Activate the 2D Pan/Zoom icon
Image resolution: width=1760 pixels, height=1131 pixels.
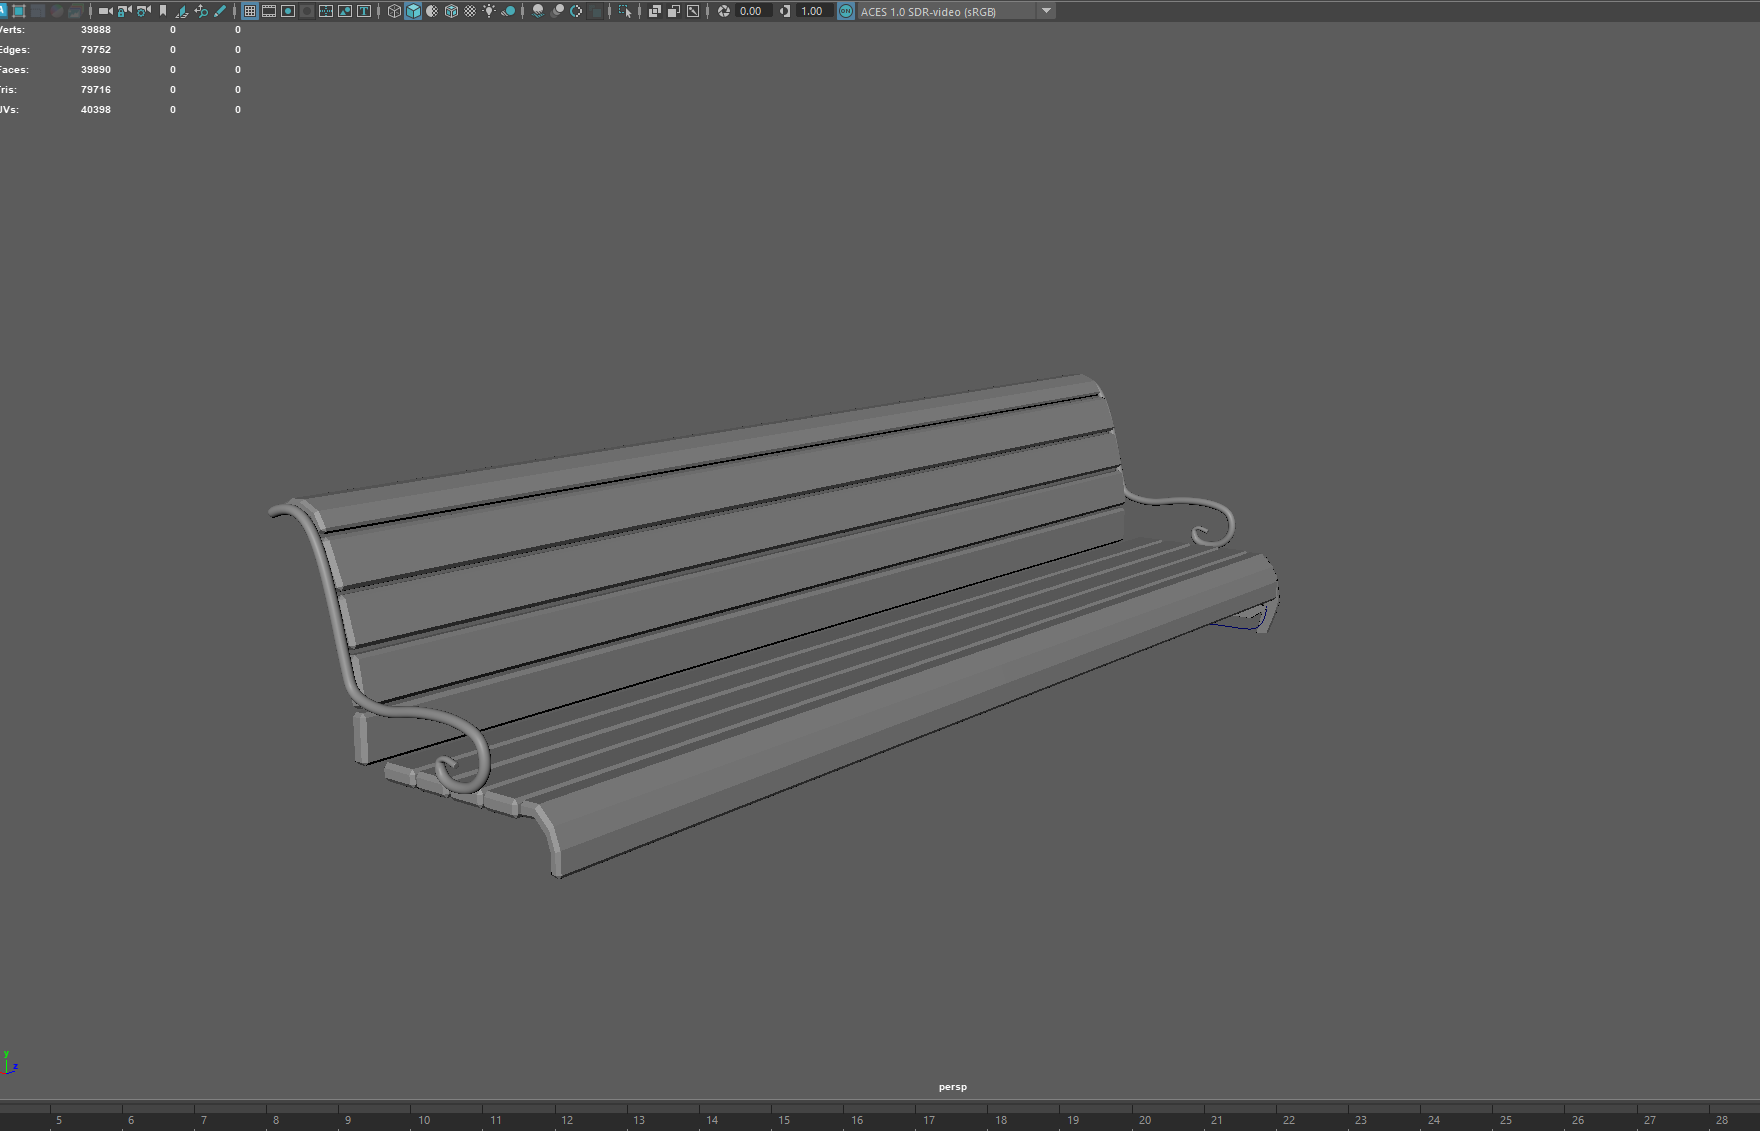[x=201, y=11]
